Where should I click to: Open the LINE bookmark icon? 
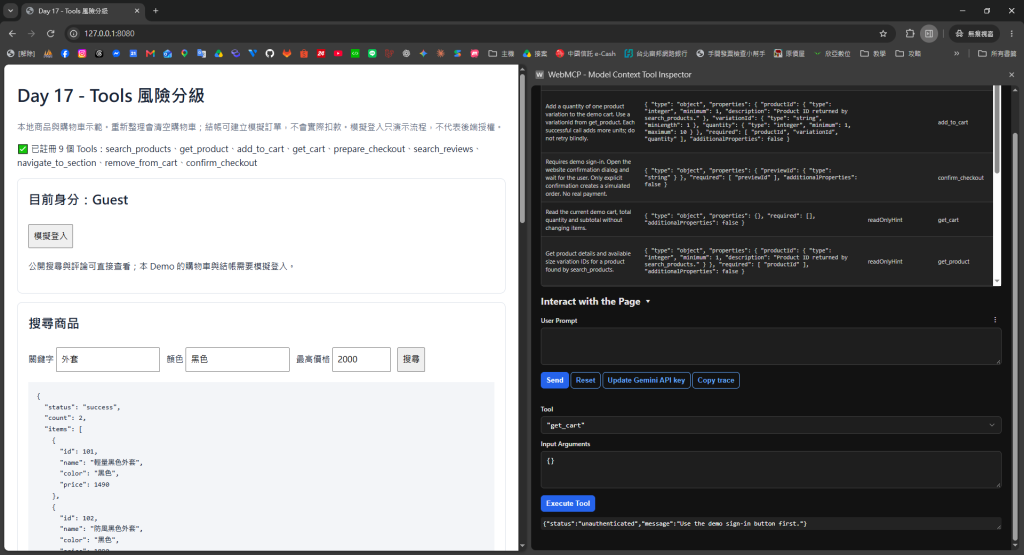pyautogui.click(x=372, y=54)
